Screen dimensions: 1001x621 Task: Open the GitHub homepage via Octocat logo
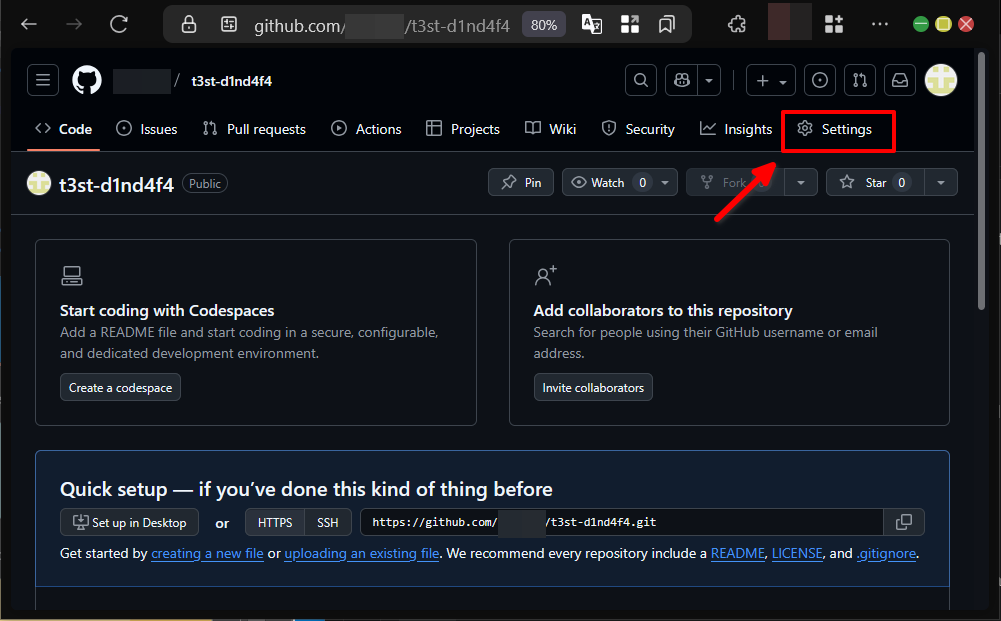[x=87, y=81]
